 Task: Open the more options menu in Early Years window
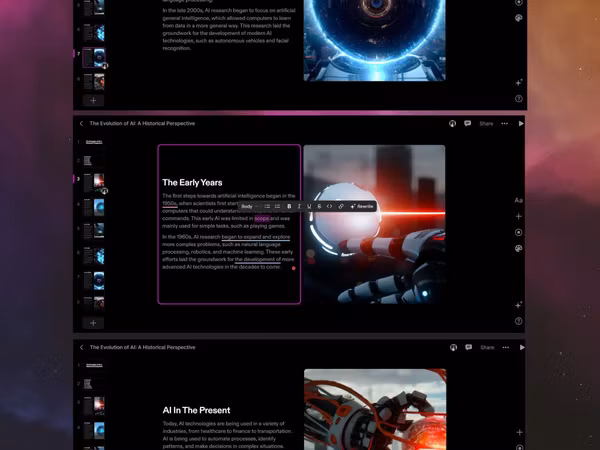[505, 124]
